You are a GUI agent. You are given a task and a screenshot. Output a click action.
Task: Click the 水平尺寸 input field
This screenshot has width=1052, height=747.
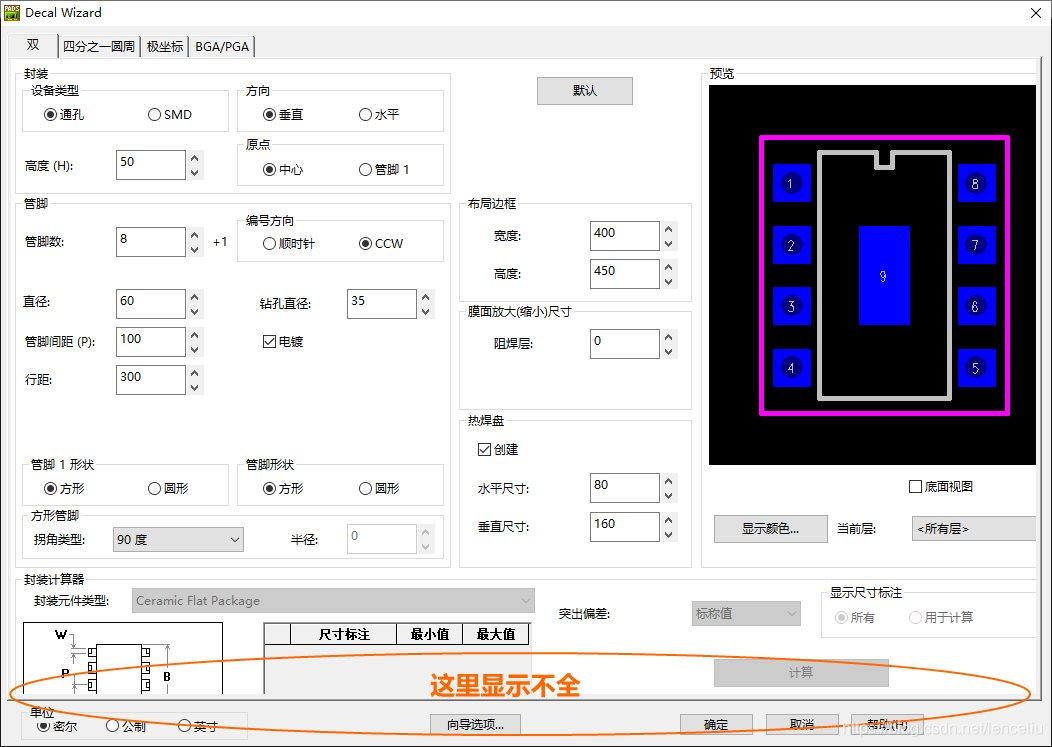click(625, 488)
